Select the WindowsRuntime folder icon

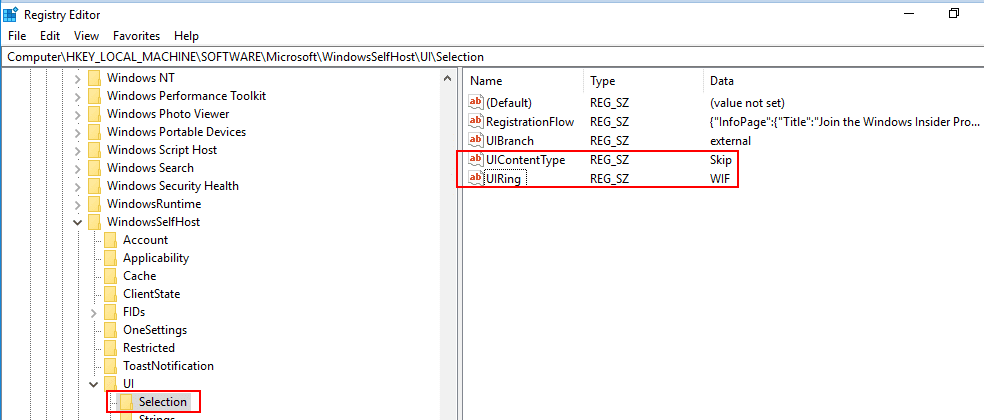coord(94,204)
